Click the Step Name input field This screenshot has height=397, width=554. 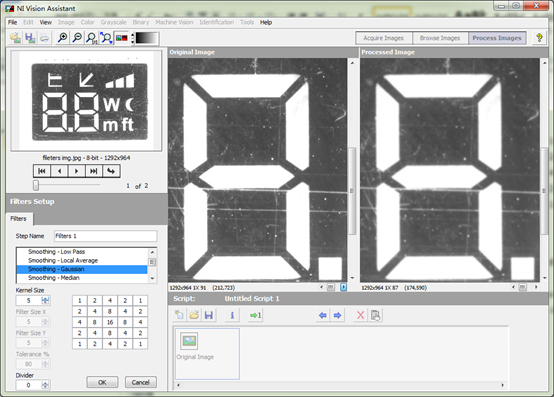point(105,236)
